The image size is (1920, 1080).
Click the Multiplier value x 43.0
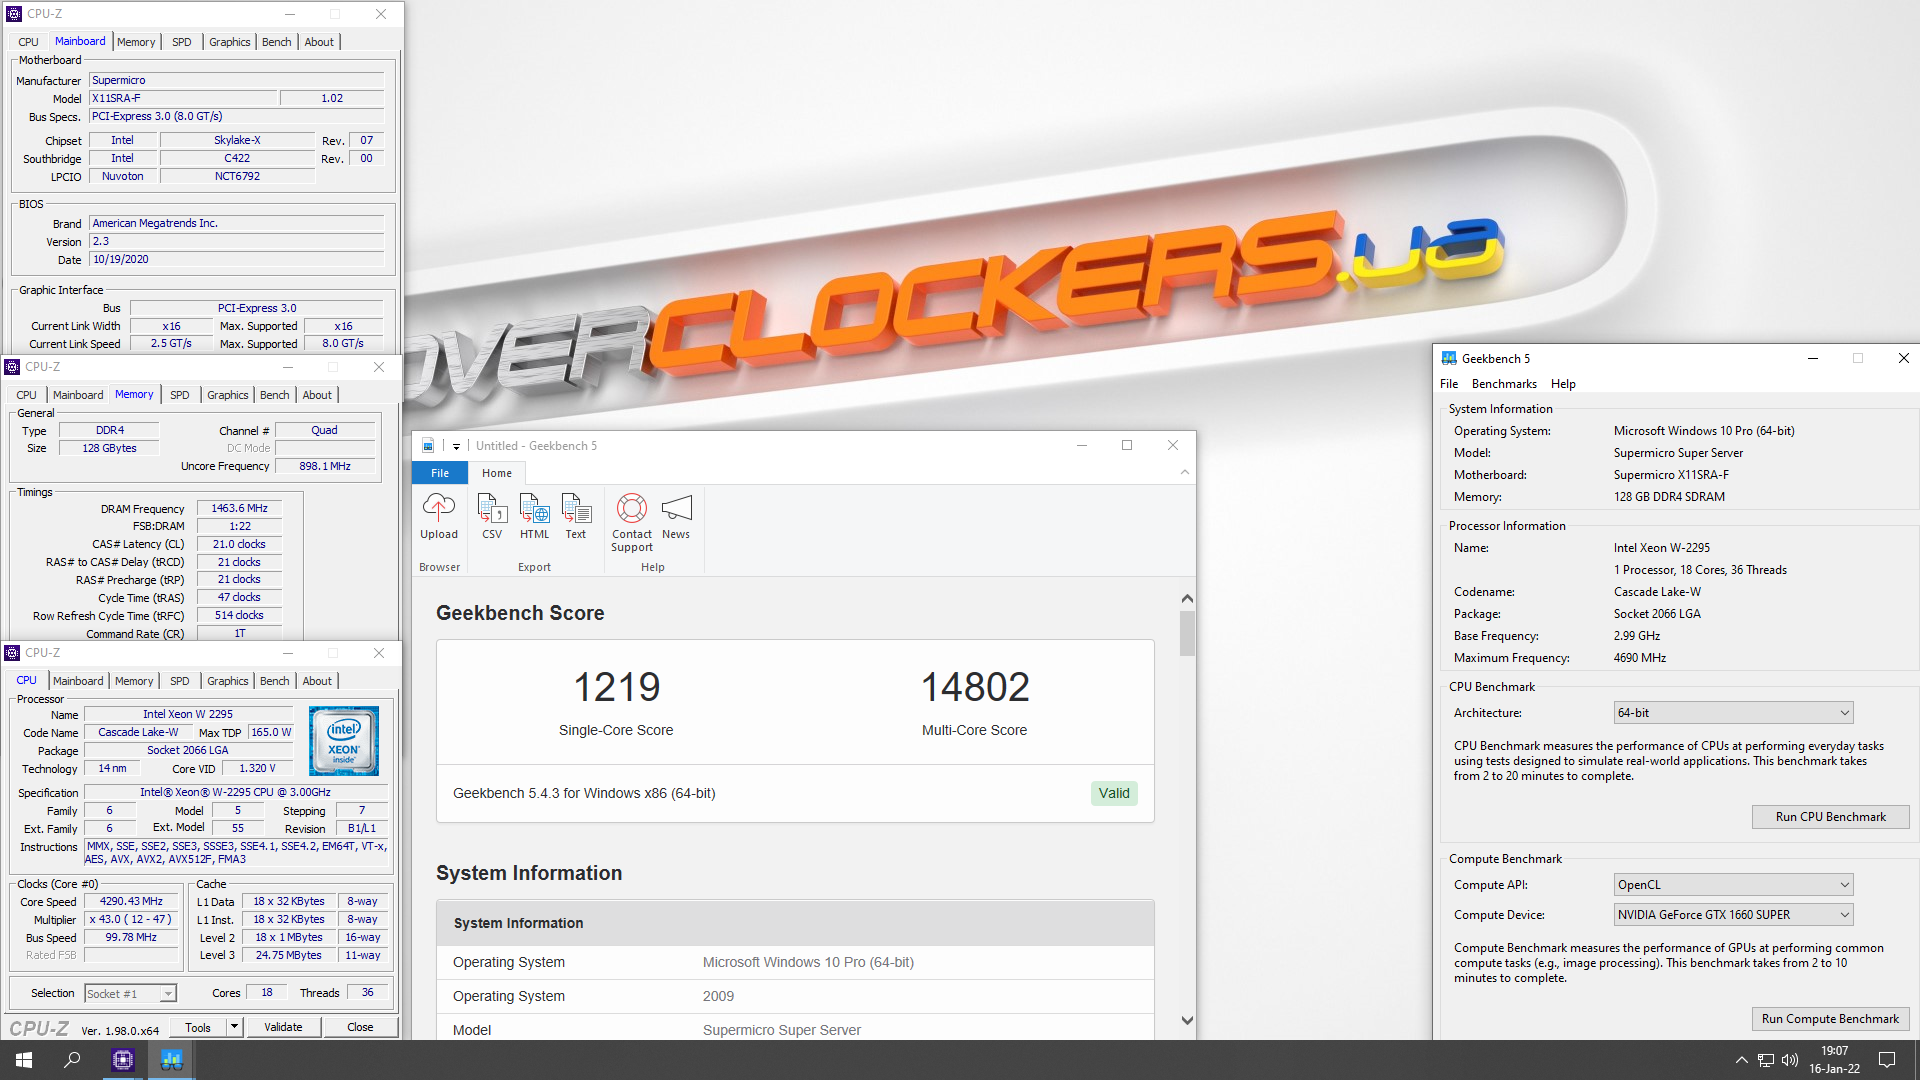[131, 920]
